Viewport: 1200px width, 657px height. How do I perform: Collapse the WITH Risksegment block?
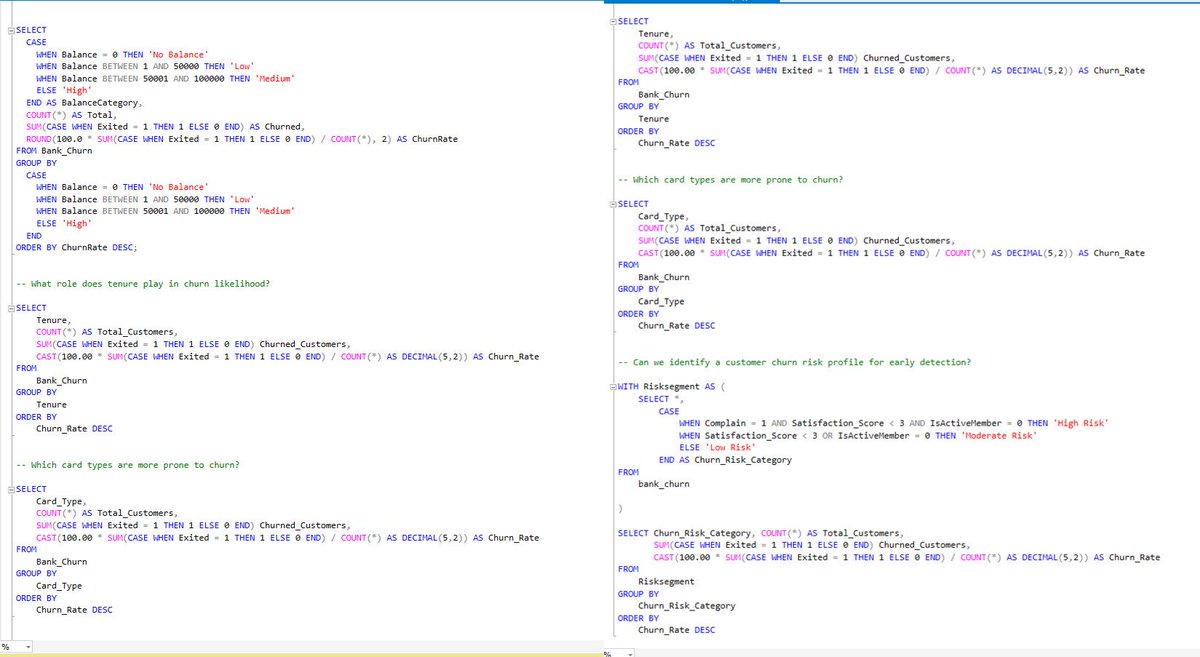613,387
